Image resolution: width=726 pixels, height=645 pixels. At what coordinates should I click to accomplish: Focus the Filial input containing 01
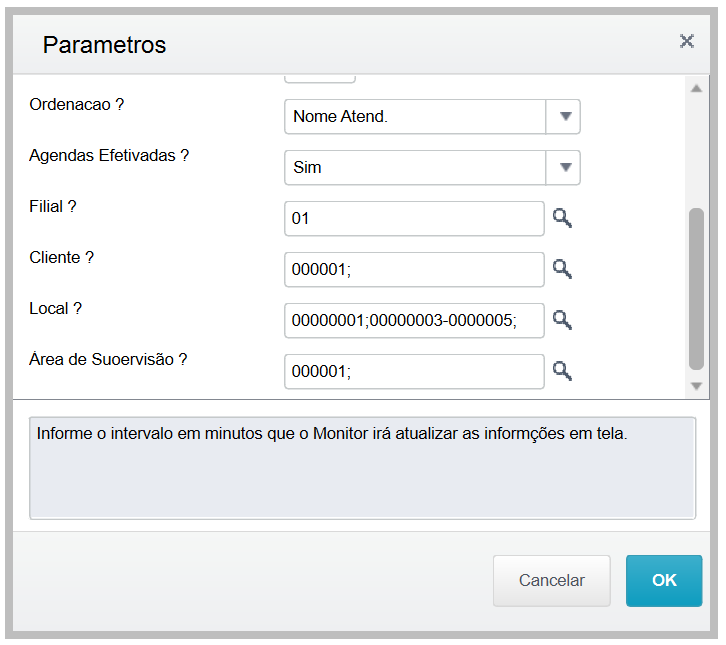point(414,218)
